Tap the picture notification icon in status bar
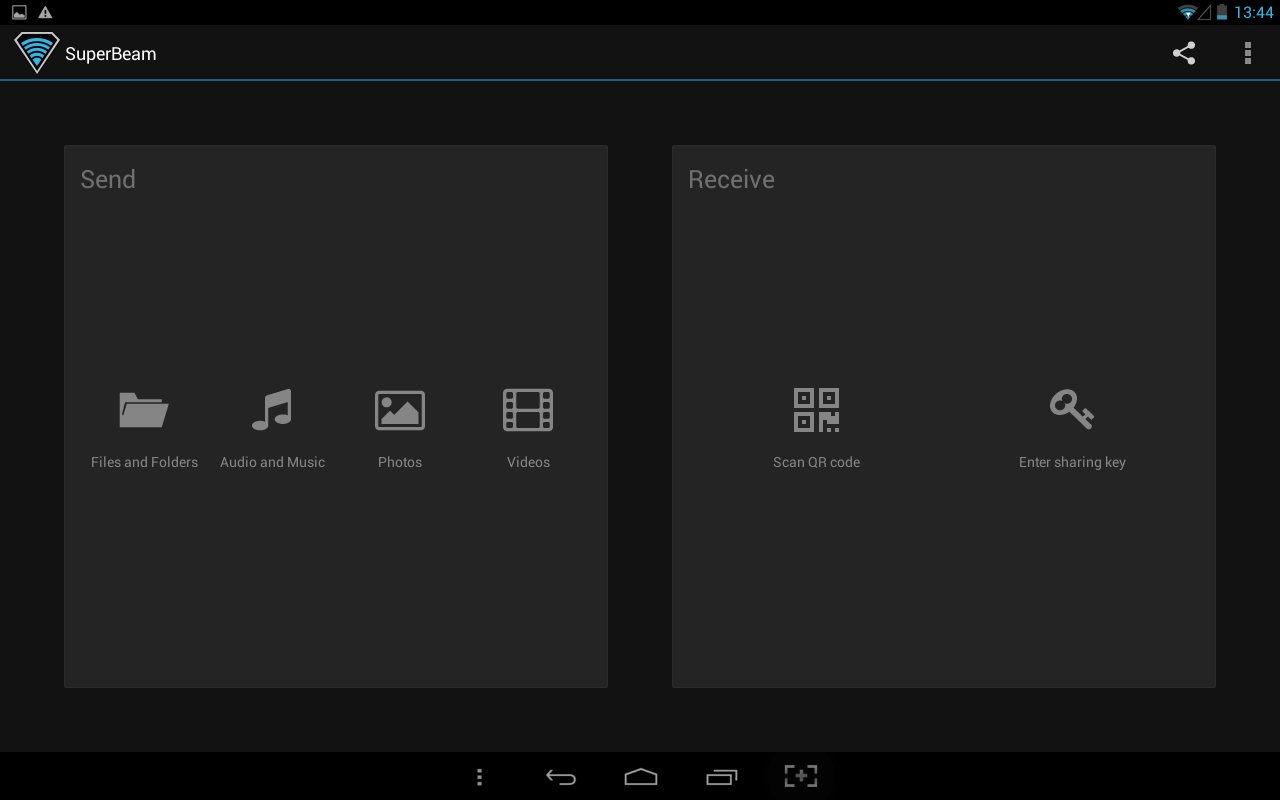The height and width of the screenshot is (800, 1280). [19, 12]
